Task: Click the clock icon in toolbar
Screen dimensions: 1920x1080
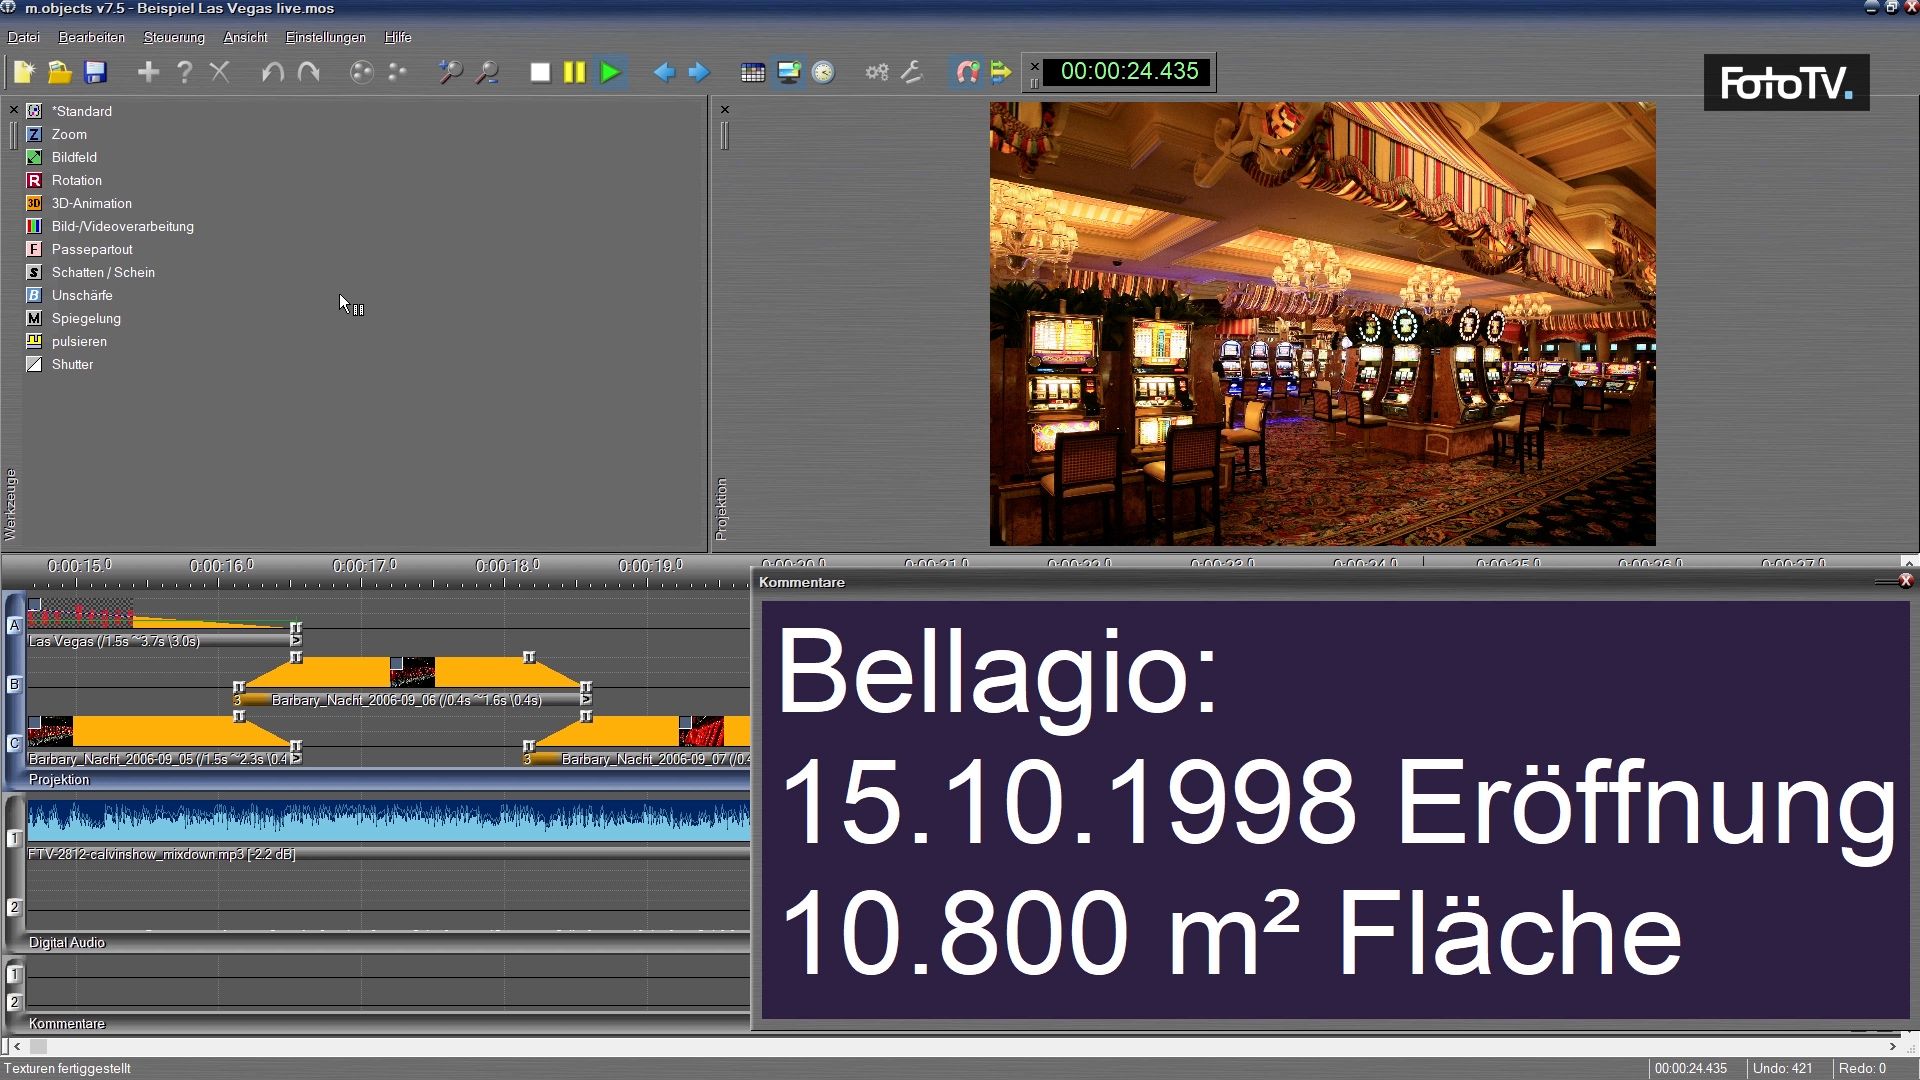Action: click(x=823, y=72)
